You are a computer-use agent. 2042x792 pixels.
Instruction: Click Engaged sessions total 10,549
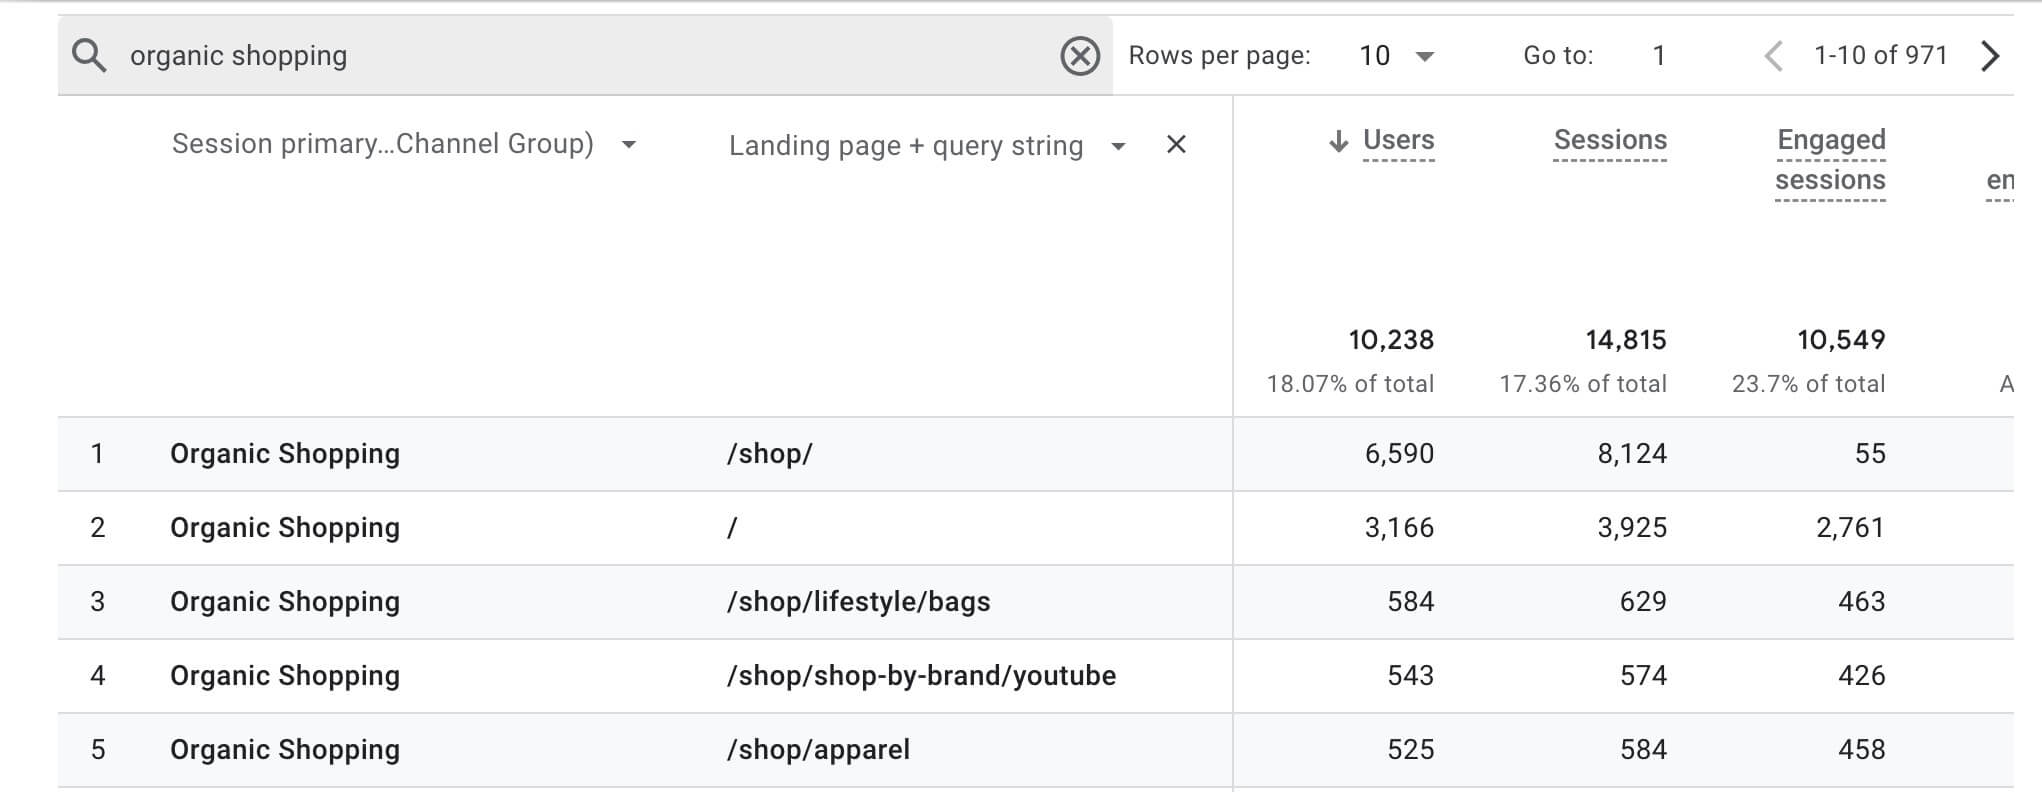point(1841,340)
